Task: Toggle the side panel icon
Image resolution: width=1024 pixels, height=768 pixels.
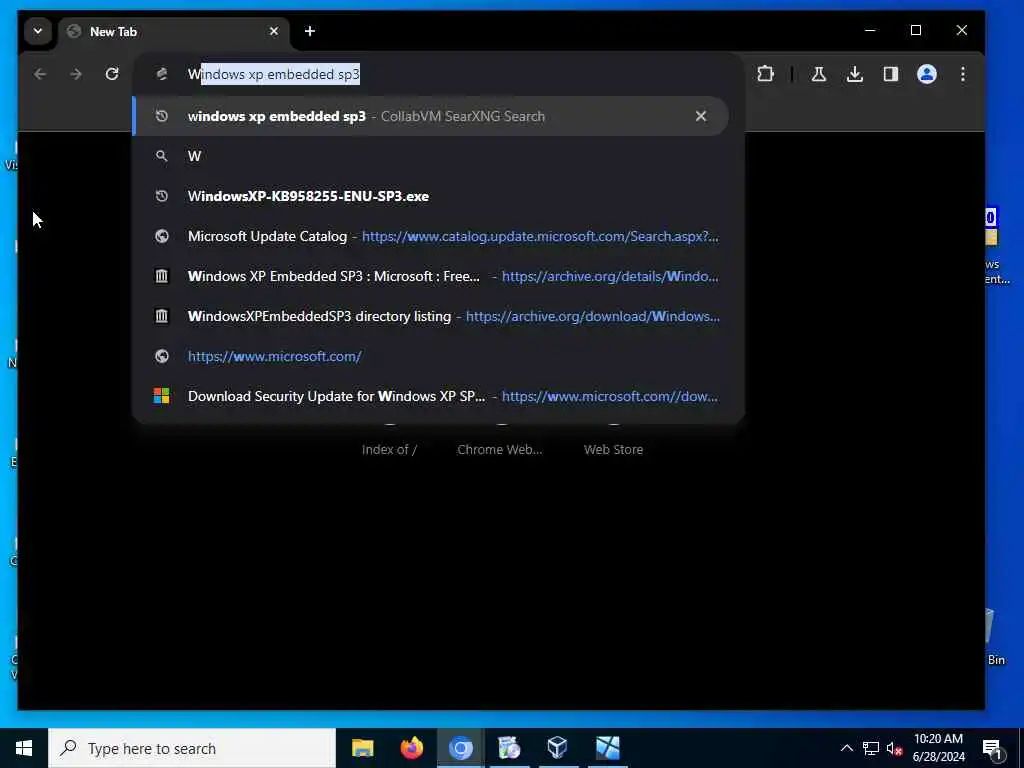Action: pos(890,74)
